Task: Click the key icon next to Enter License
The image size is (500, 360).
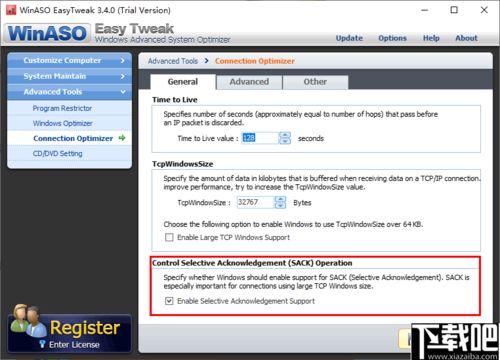Action: [x=42, y=344]
